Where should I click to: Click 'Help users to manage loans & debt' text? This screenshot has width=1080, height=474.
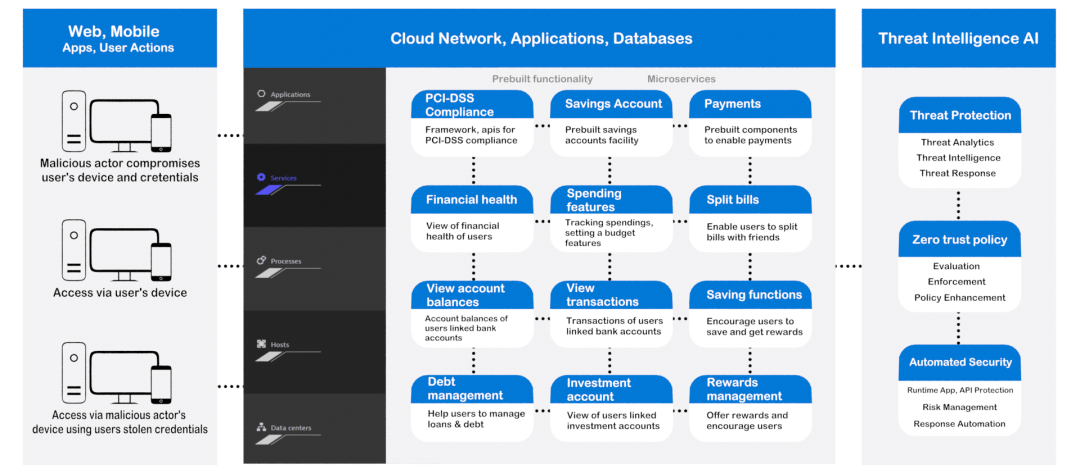point(476,419)
